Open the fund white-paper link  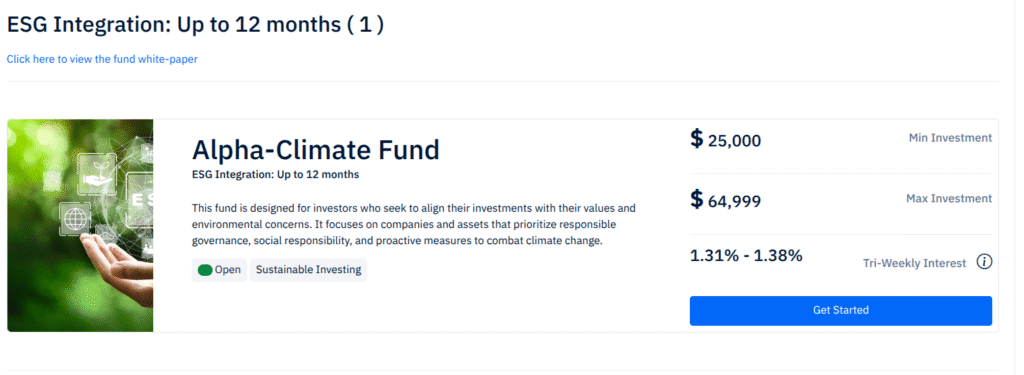tap(102, 59)
